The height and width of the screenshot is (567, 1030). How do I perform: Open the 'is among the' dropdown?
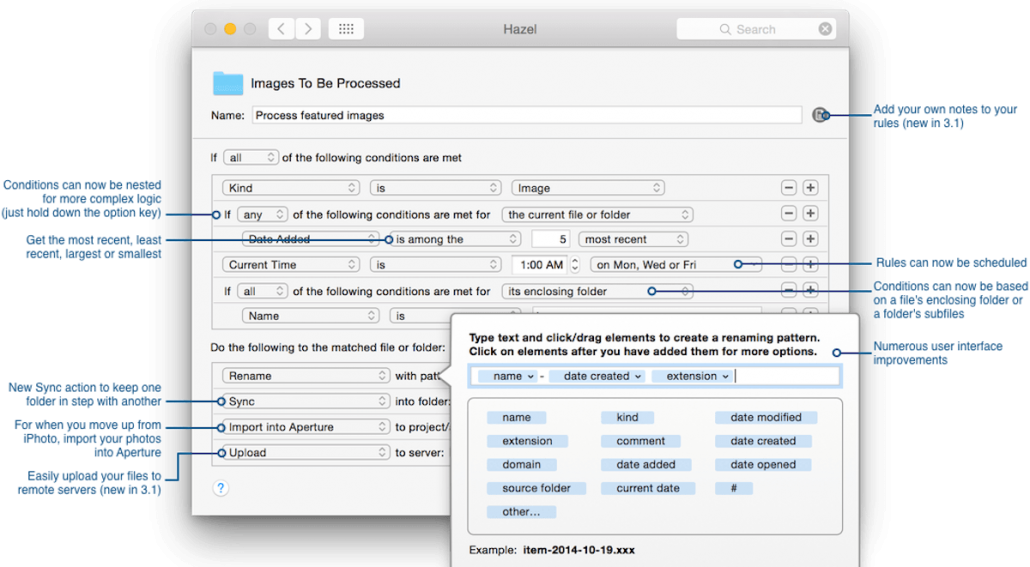tap(455, 239)
